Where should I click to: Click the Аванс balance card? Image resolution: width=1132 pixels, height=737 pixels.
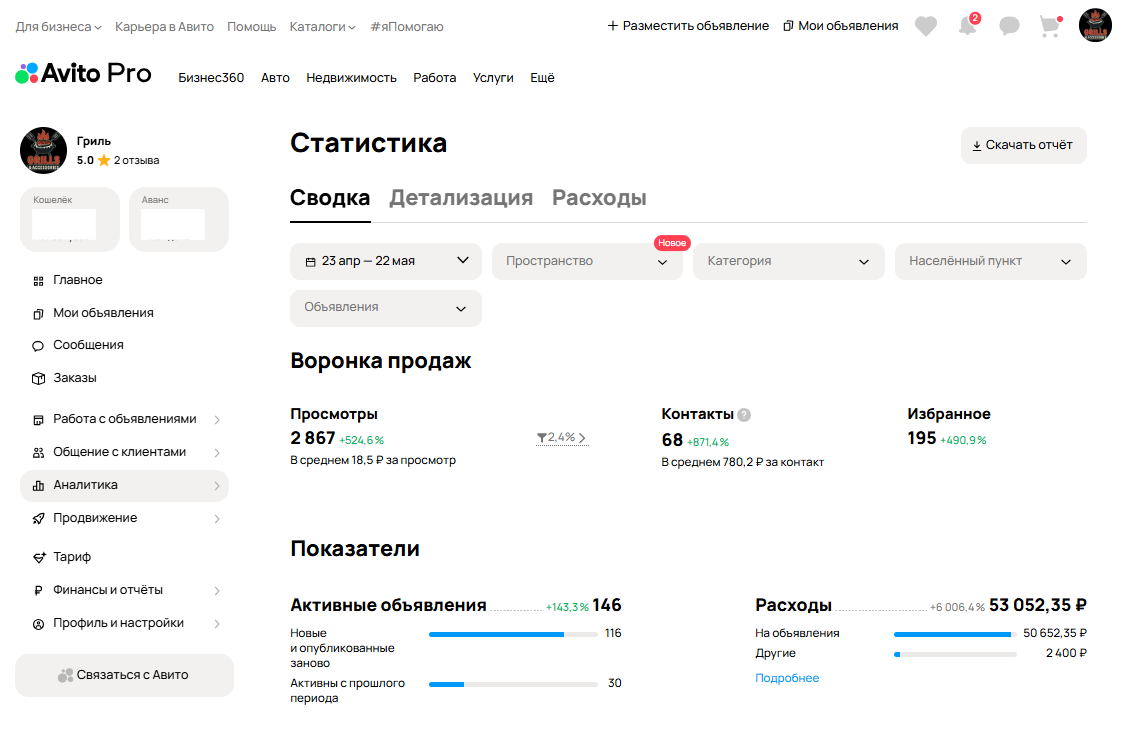pyautogui.click(x=178, y=219)
